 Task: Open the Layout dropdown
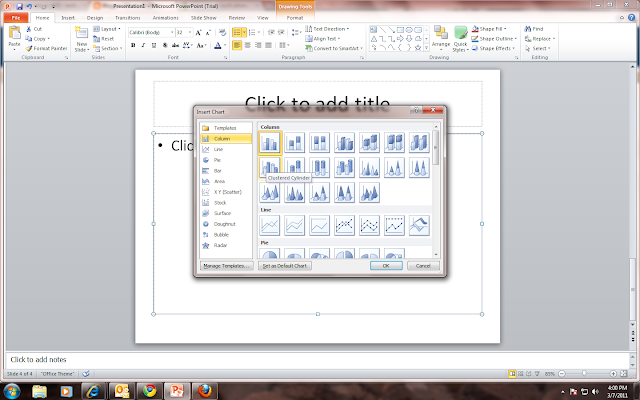pos(107,29)
